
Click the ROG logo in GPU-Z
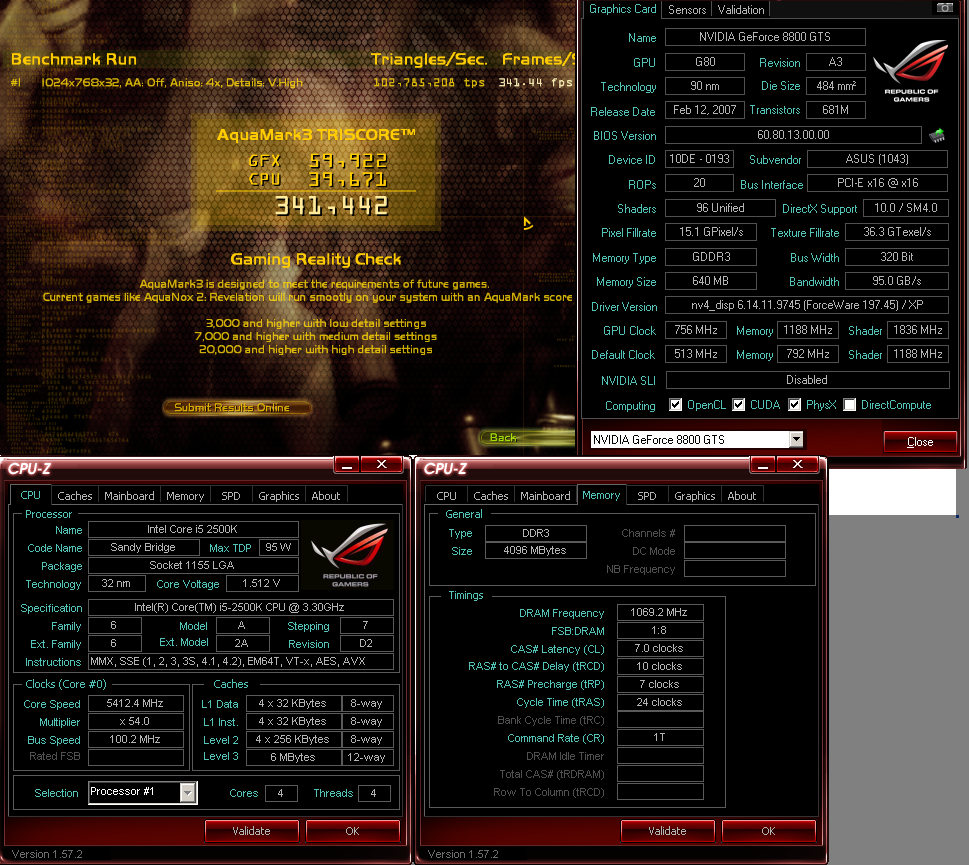pyautogui.click(x=911, y=70)
